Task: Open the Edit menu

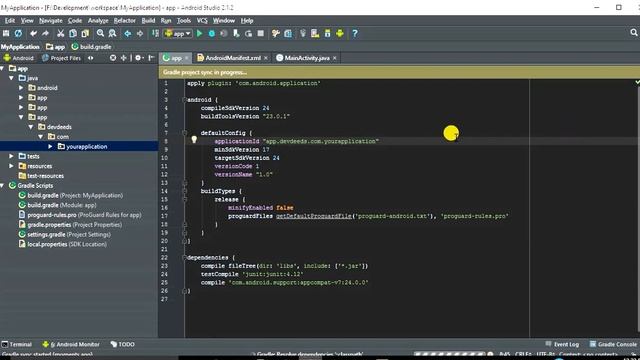Action: coord(10,20)
